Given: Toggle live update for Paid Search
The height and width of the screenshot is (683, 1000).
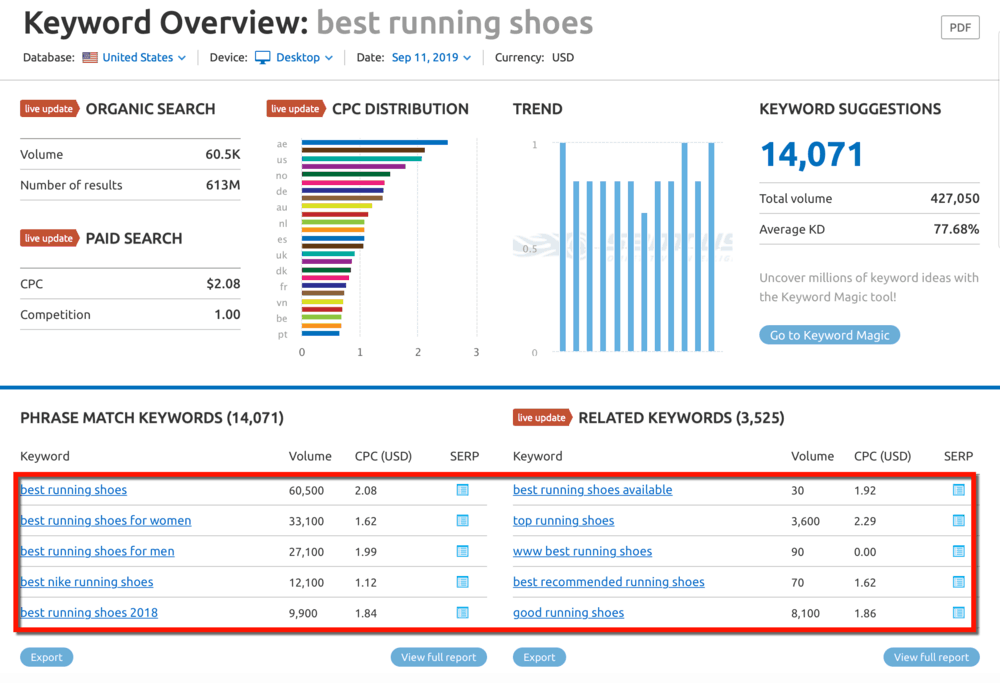Looking at the screenshot, I should coord(49,238).
